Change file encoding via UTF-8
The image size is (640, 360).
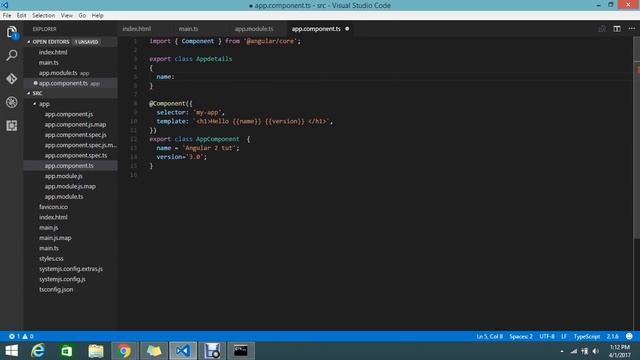547,336
